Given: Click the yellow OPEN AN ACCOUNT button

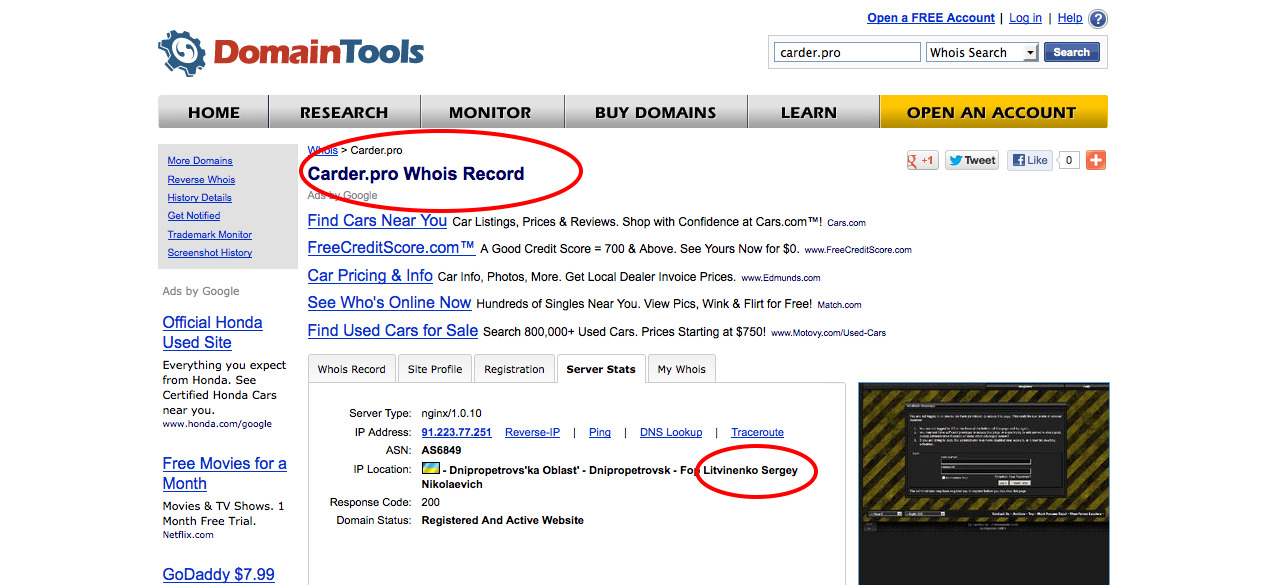Looking at the screenshot, I should 992,112.
